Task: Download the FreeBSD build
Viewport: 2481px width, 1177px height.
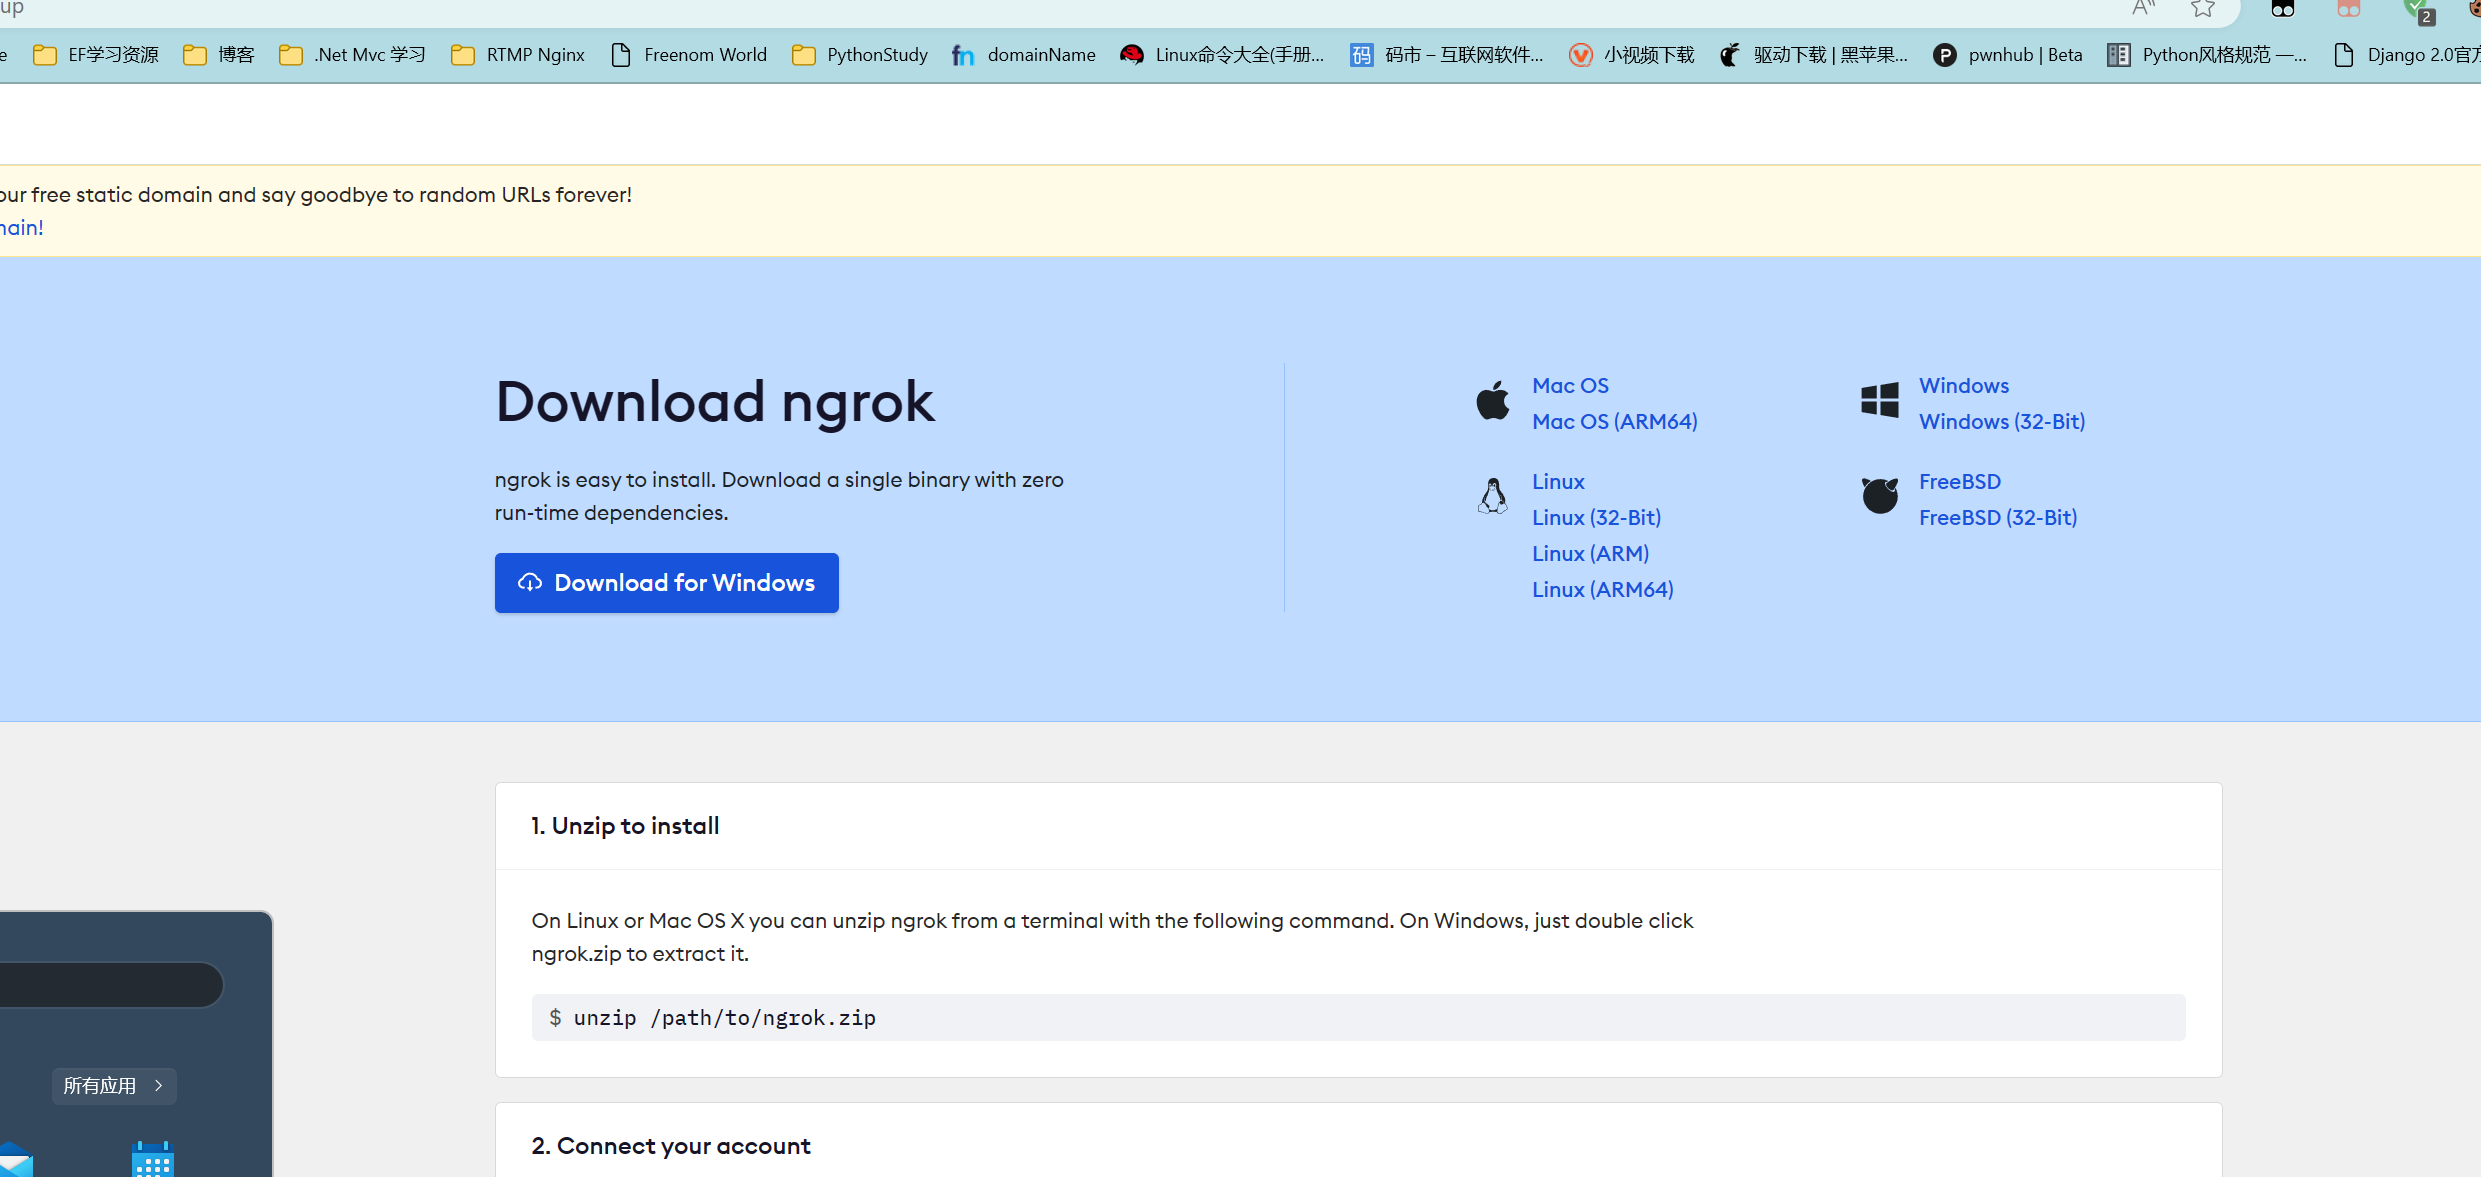Action: tap(1960, 482)
